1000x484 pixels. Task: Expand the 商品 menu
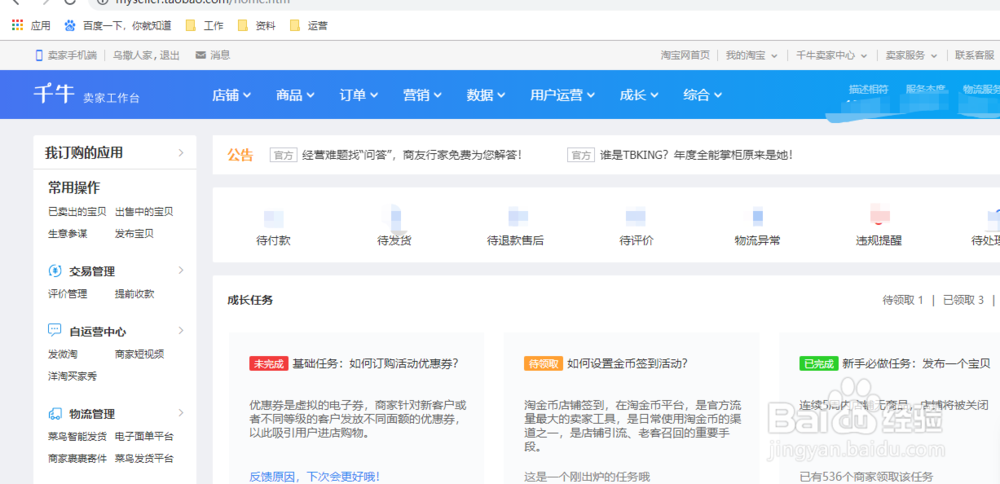coord(295,95)
